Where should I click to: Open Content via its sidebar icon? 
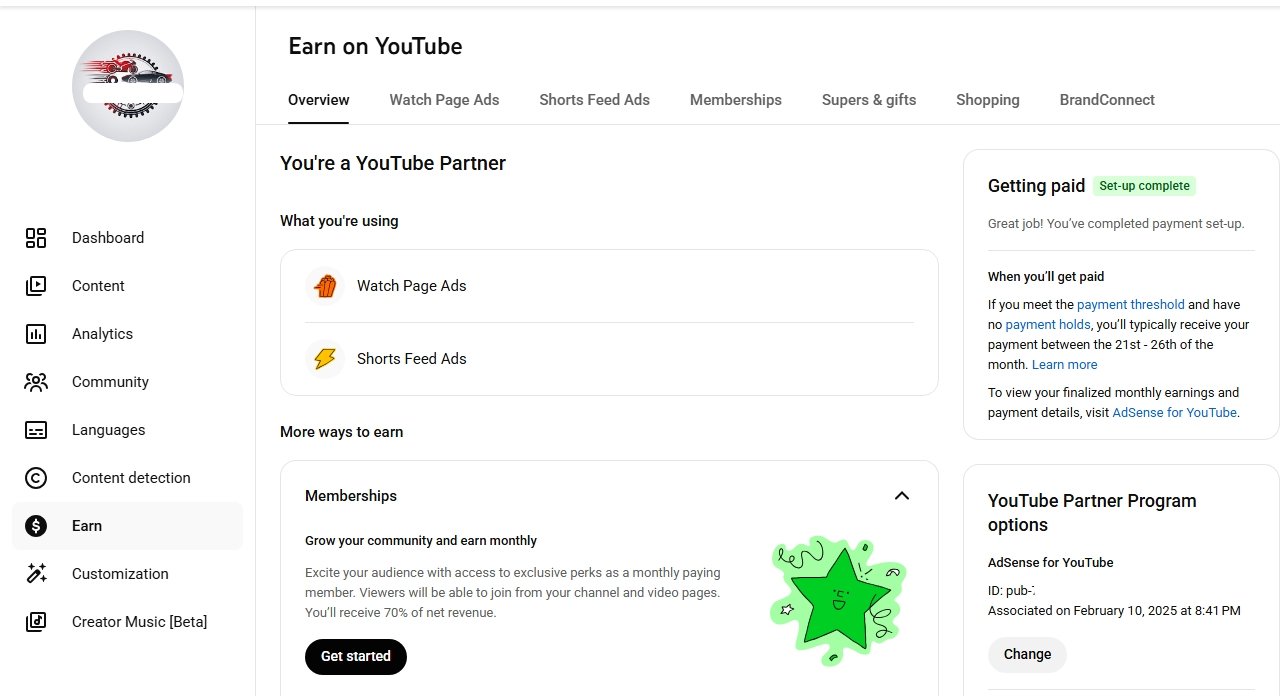point(36,286)
